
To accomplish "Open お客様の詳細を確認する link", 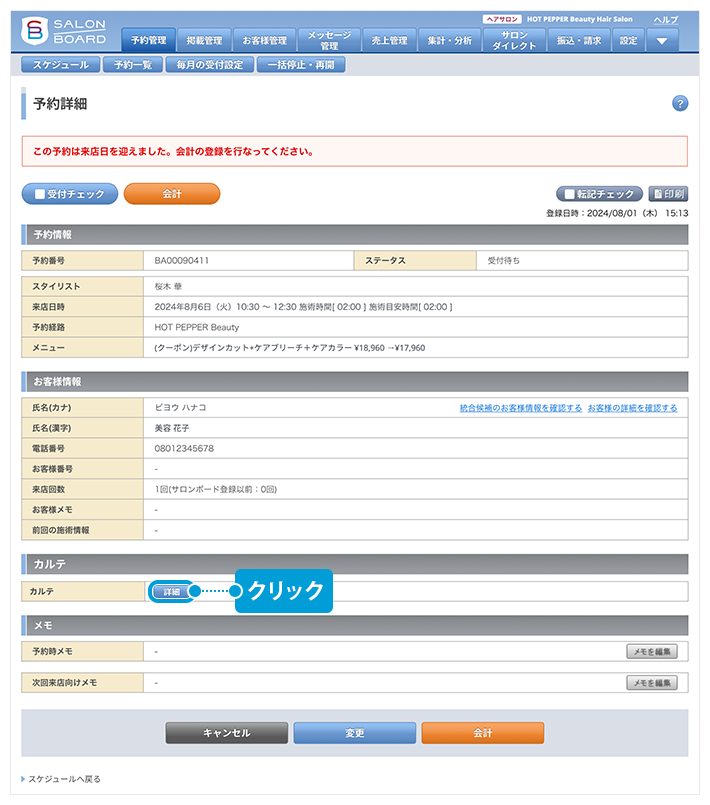I will coord(632,408).
